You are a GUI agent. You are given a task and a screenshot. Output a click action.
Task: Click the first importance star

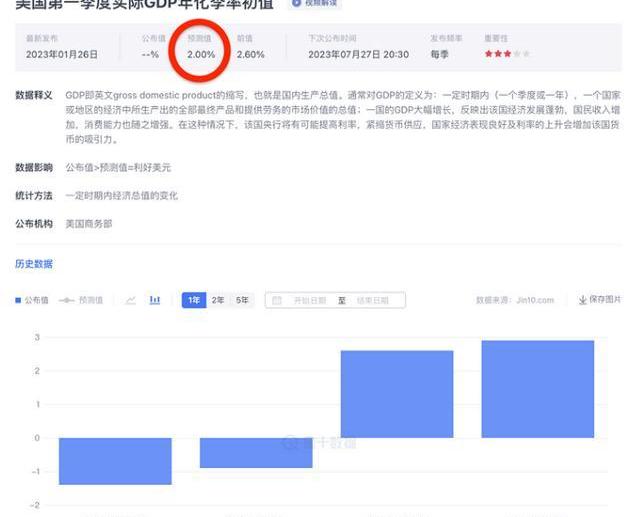tap(489, 53)
